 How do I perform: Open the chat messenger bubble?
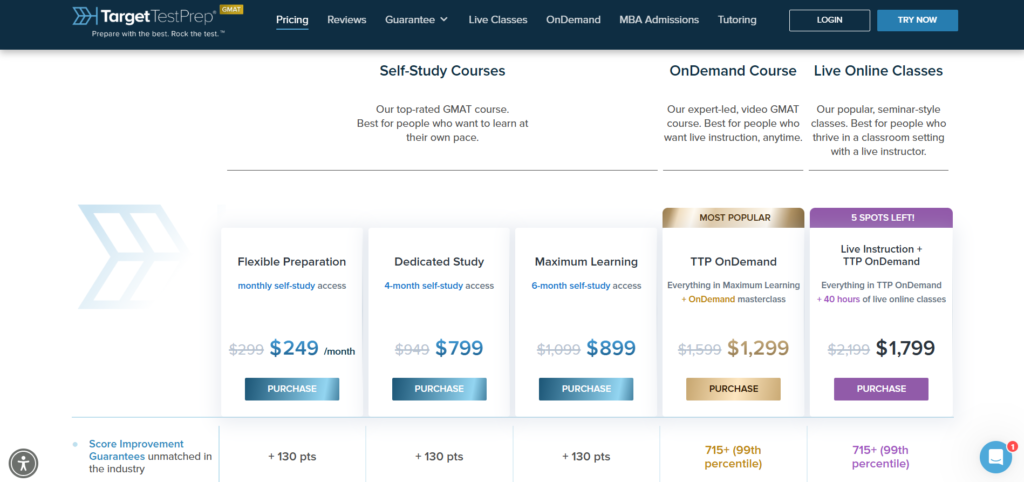click(995, 457)
